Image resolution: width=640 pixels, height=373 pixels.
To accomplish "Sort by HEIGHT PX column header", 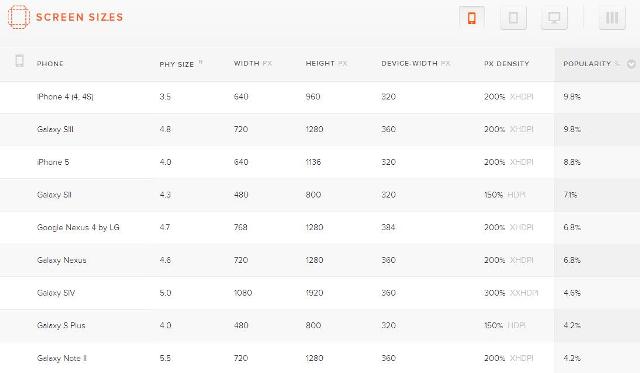I will 326,63.
